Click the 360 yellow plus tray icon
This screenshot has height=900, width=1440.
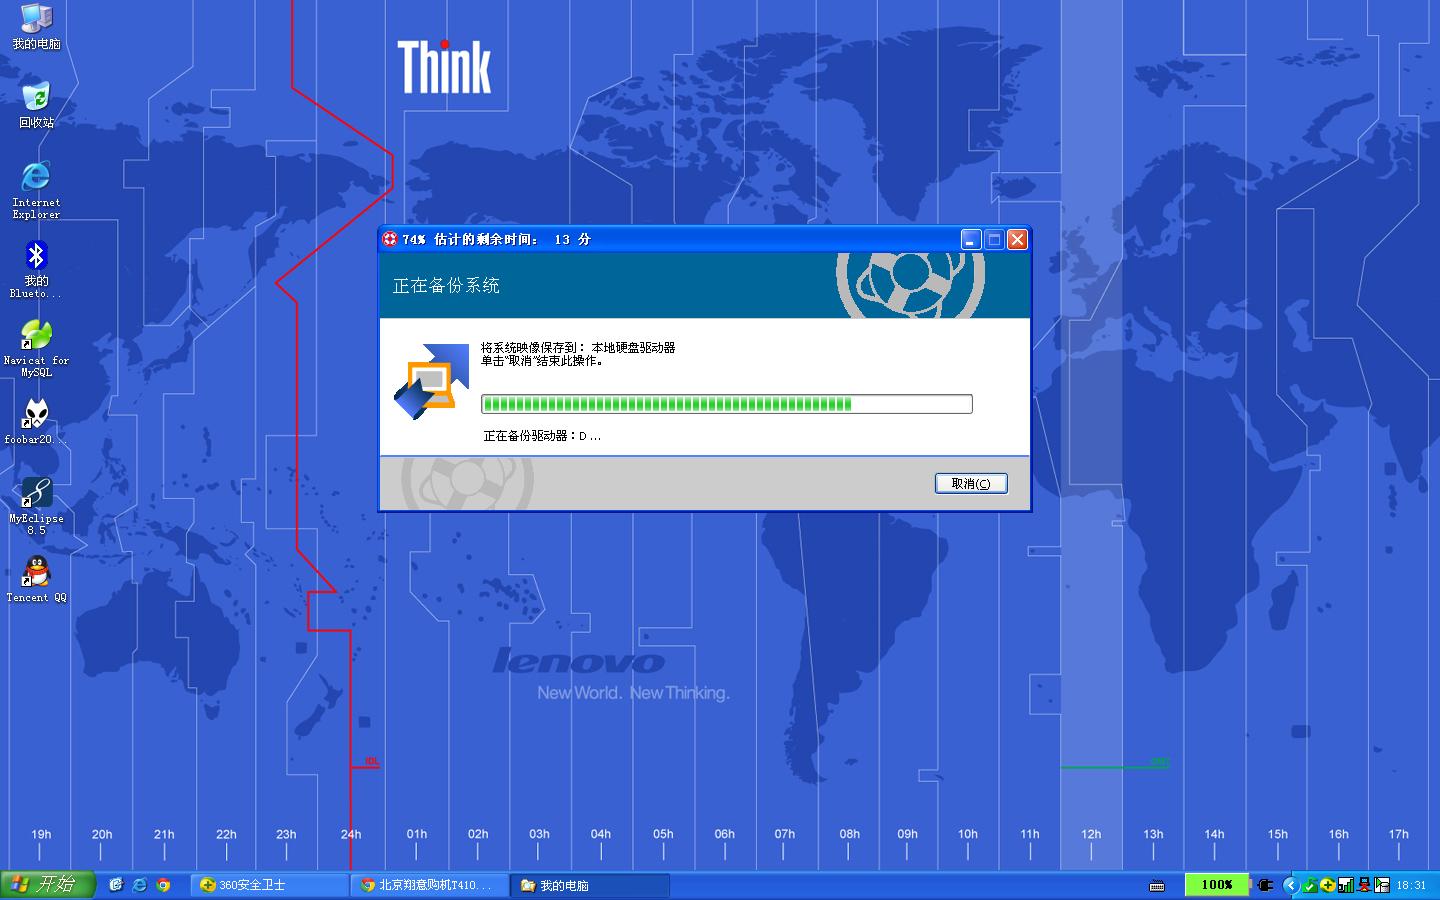point(1327,885)
